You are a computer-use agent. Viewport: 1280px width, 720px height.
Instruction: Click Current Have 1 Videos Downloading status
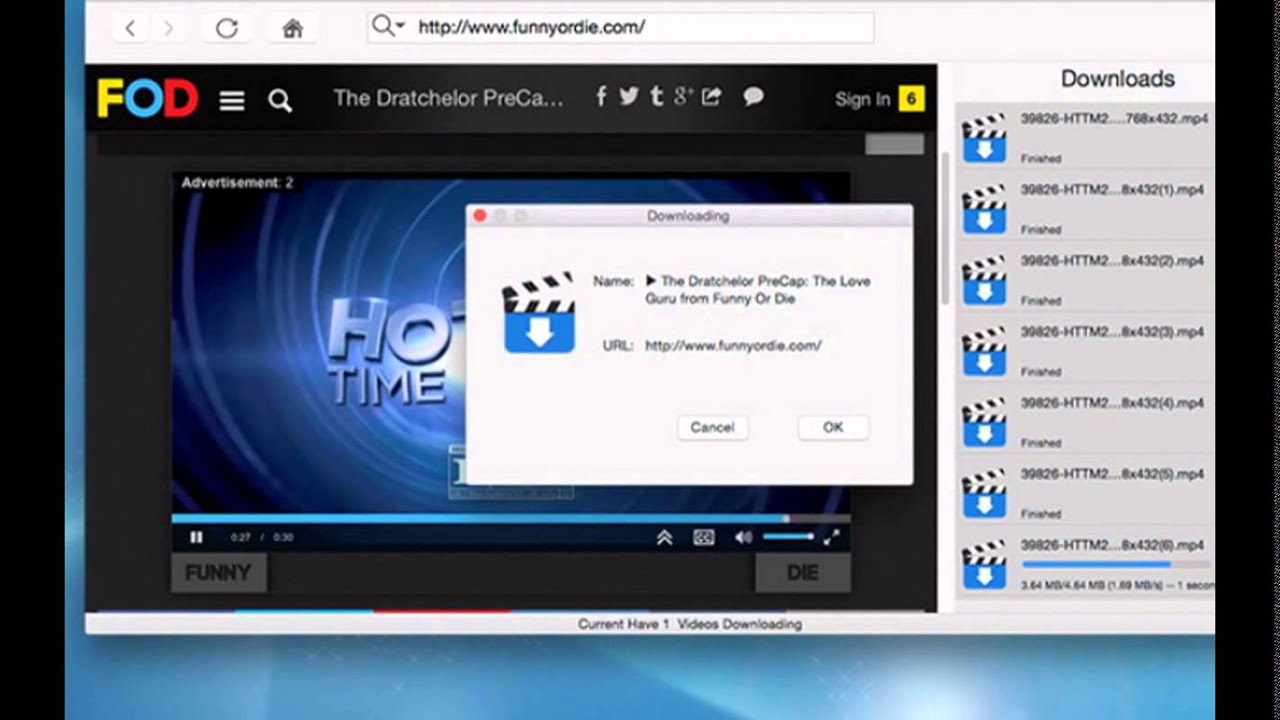click(x=690, y=624)
